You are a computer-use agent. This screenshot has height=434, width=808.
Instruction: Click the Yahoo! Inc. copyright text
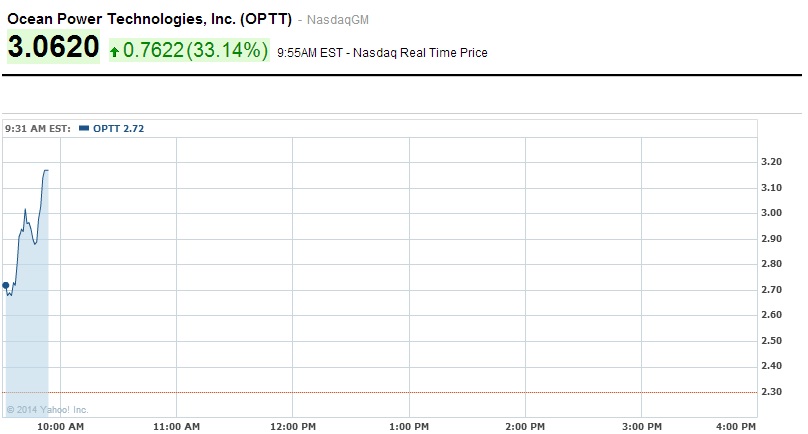[x=47, y=409]
